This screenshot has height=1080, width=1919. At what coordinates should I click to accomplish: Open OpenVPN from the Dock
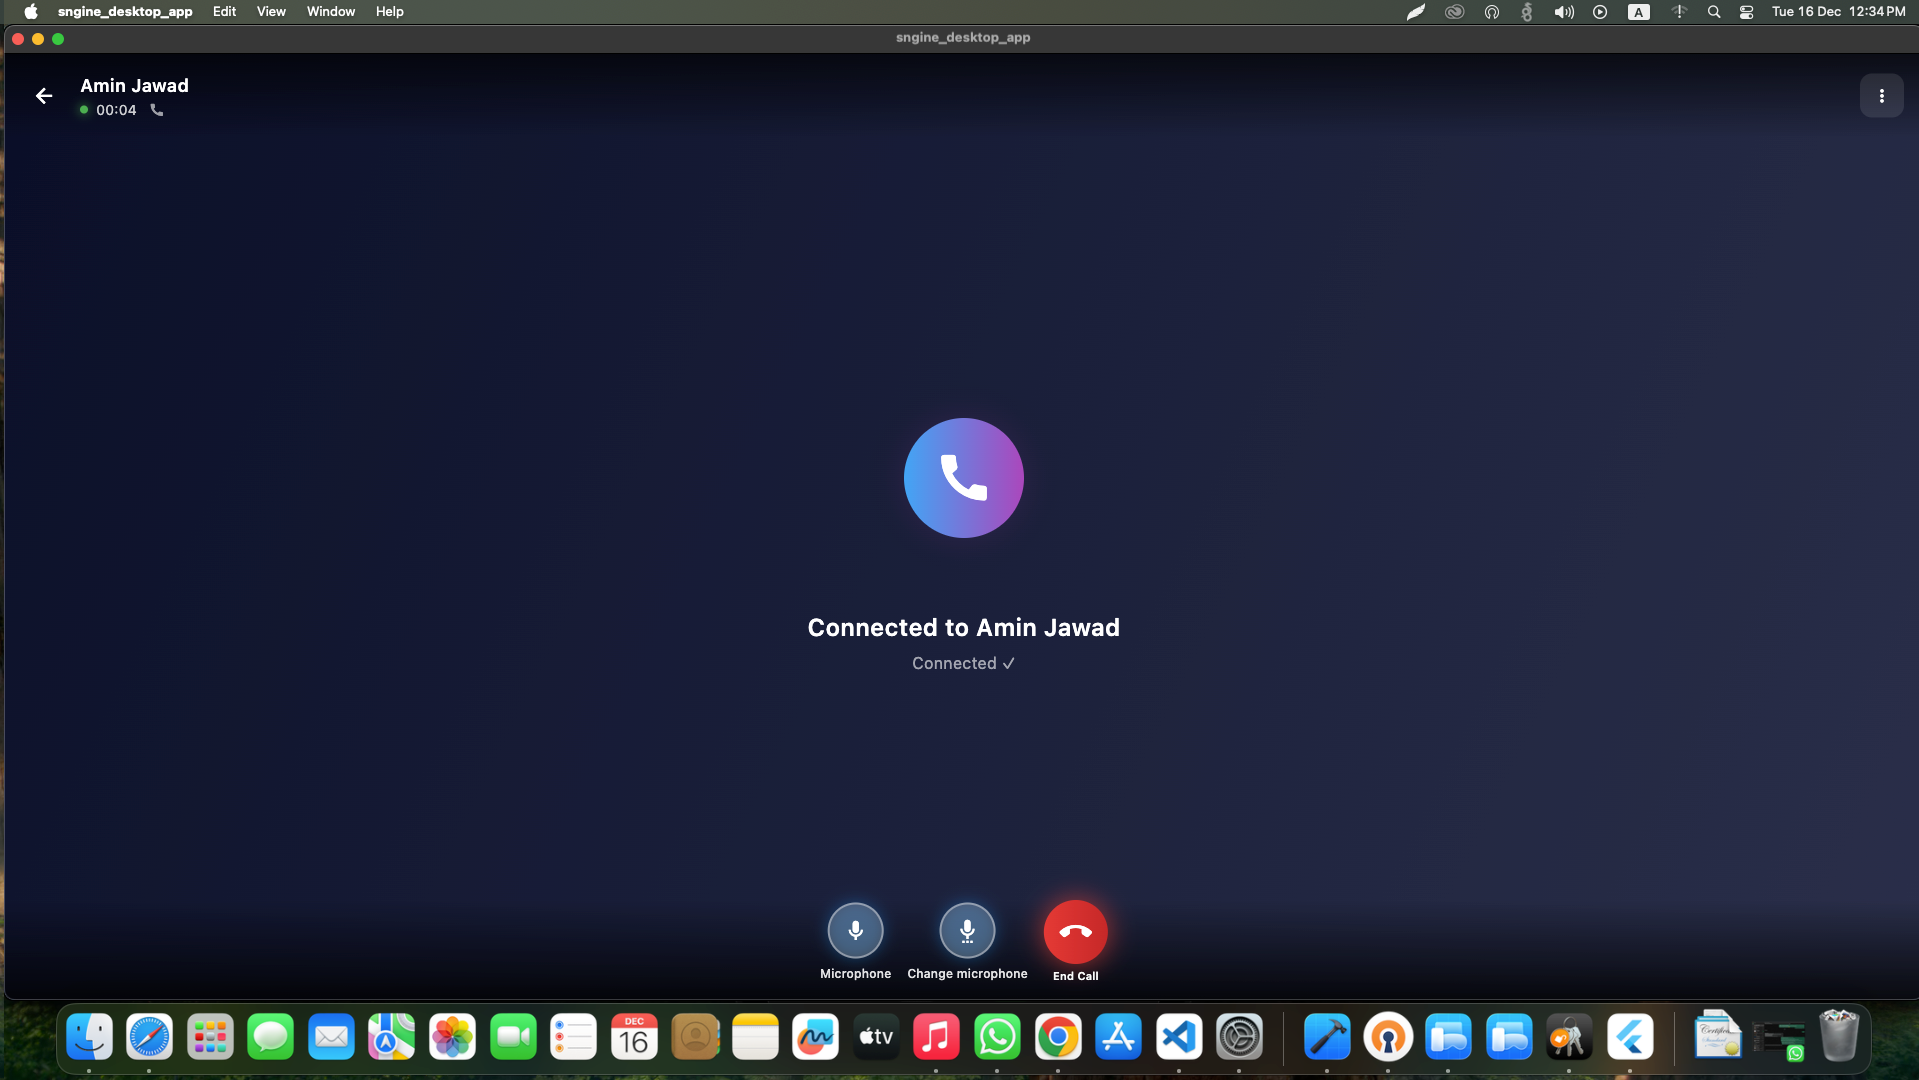point(1387,1037)
